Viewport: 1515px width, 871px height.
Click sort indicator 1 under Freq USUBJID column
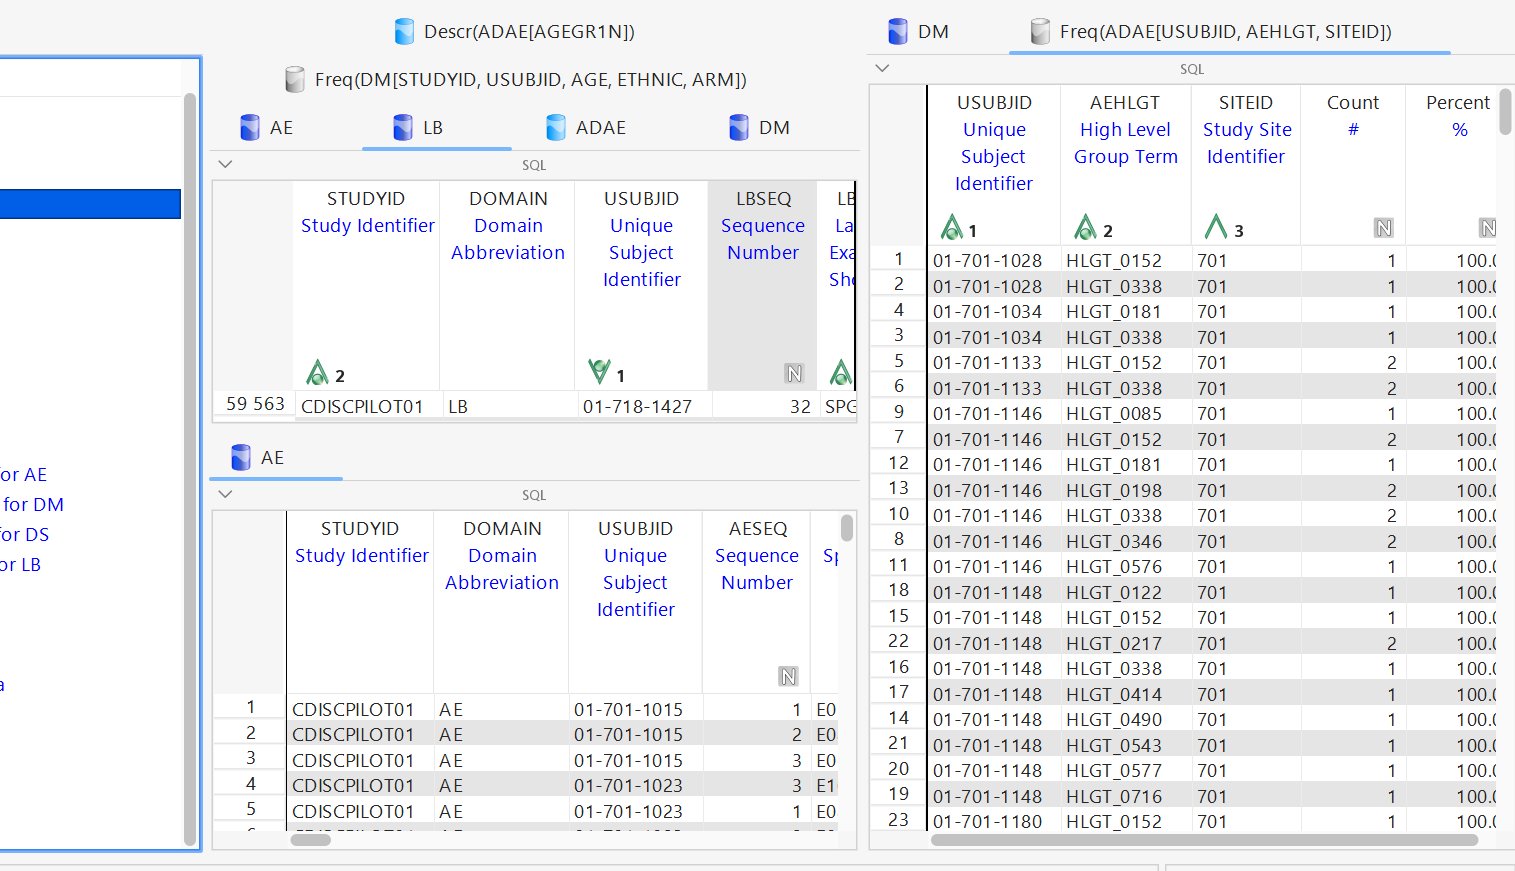[958, 229]
